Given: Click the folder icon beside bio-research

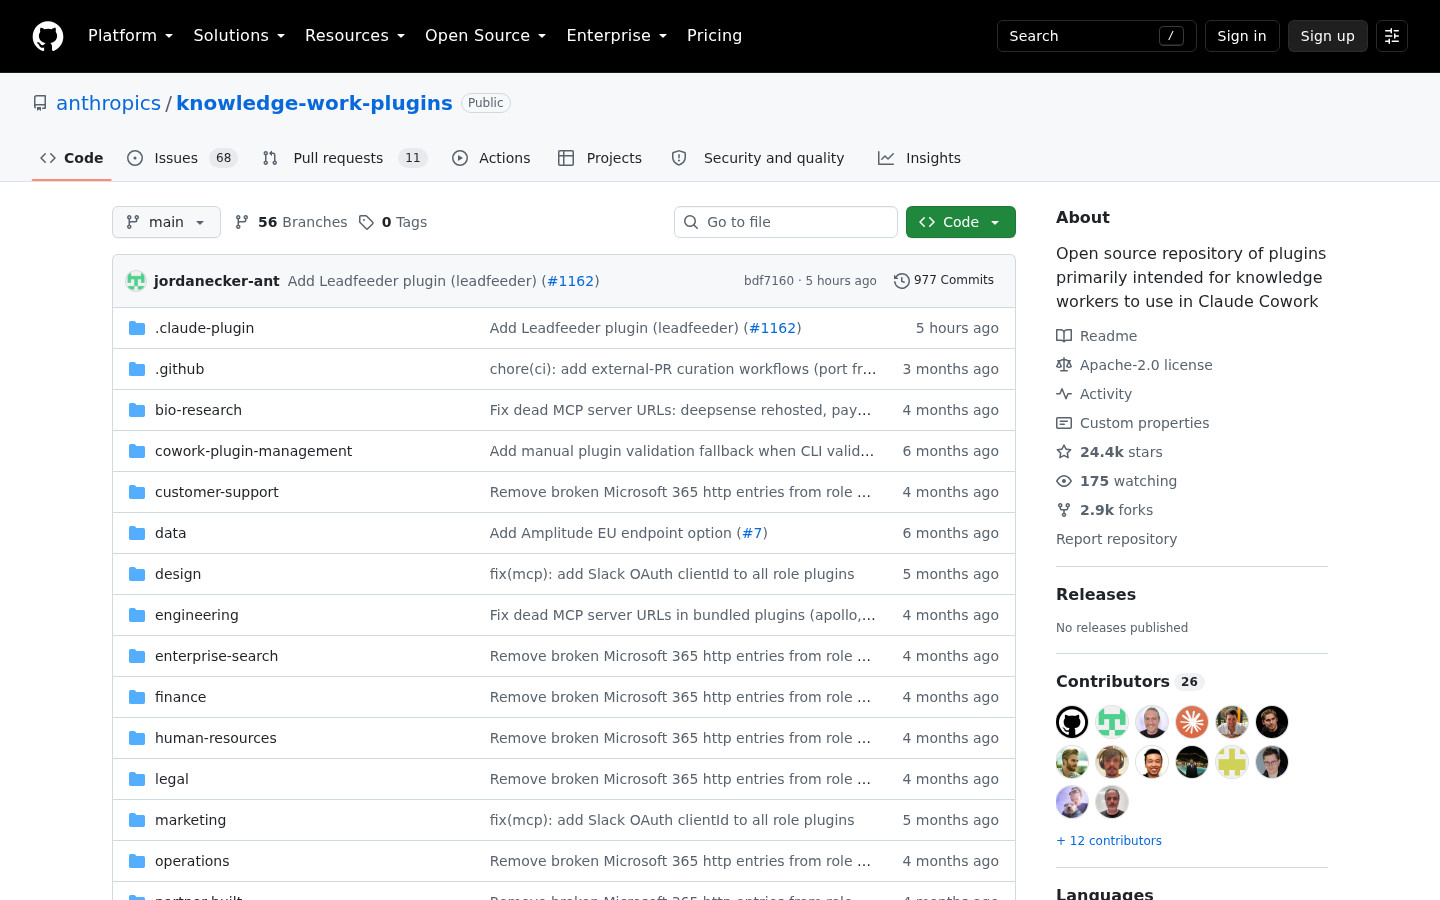Looking at the screenshot, I should (137, 410).
